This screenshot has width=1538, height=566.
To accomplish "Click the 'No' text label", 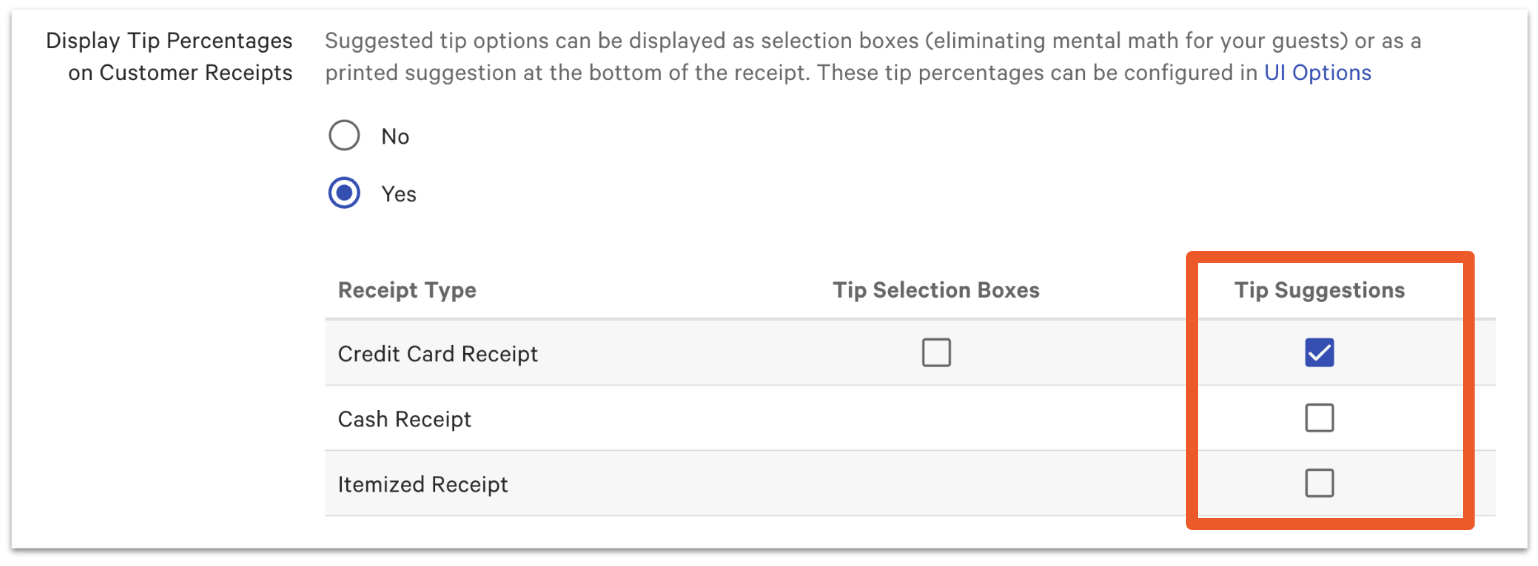I will point(395,137).
